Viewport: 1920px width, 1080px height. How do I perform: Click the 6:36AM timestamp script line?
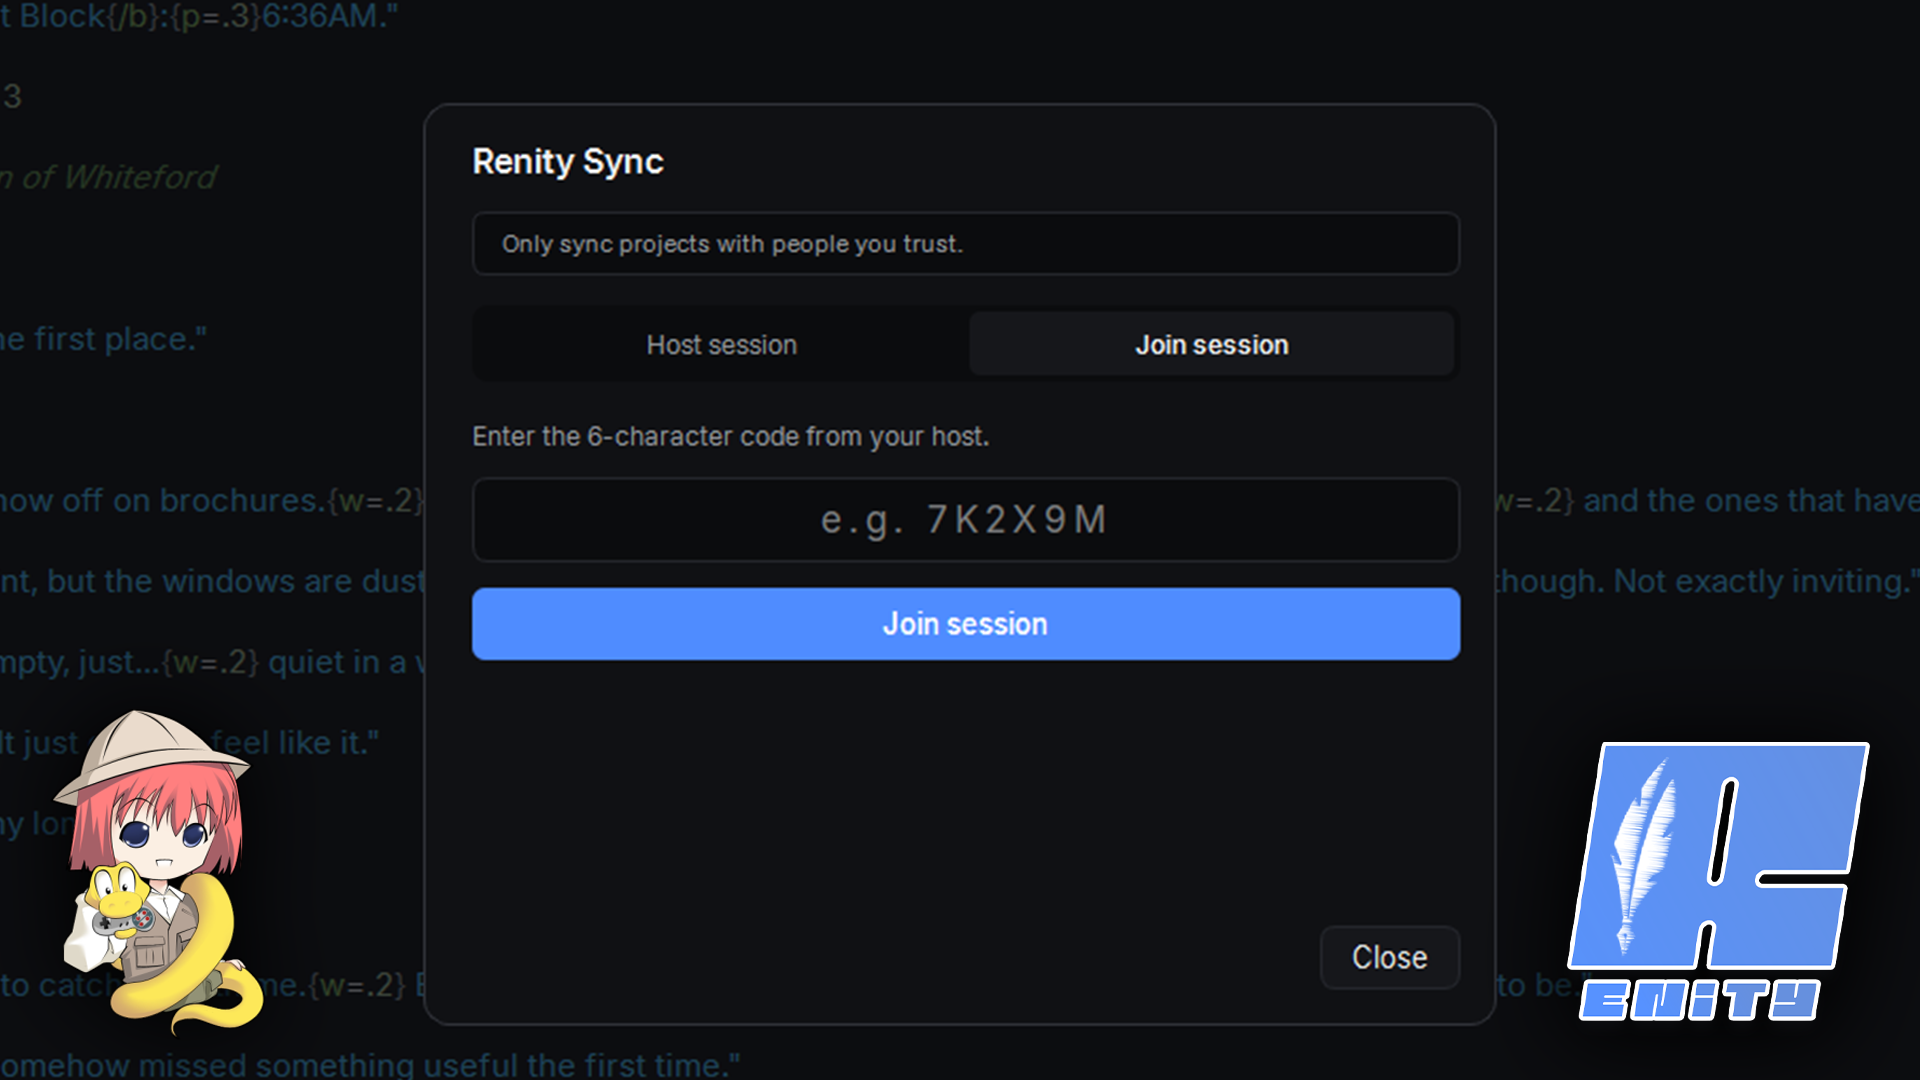click(199, 16)
